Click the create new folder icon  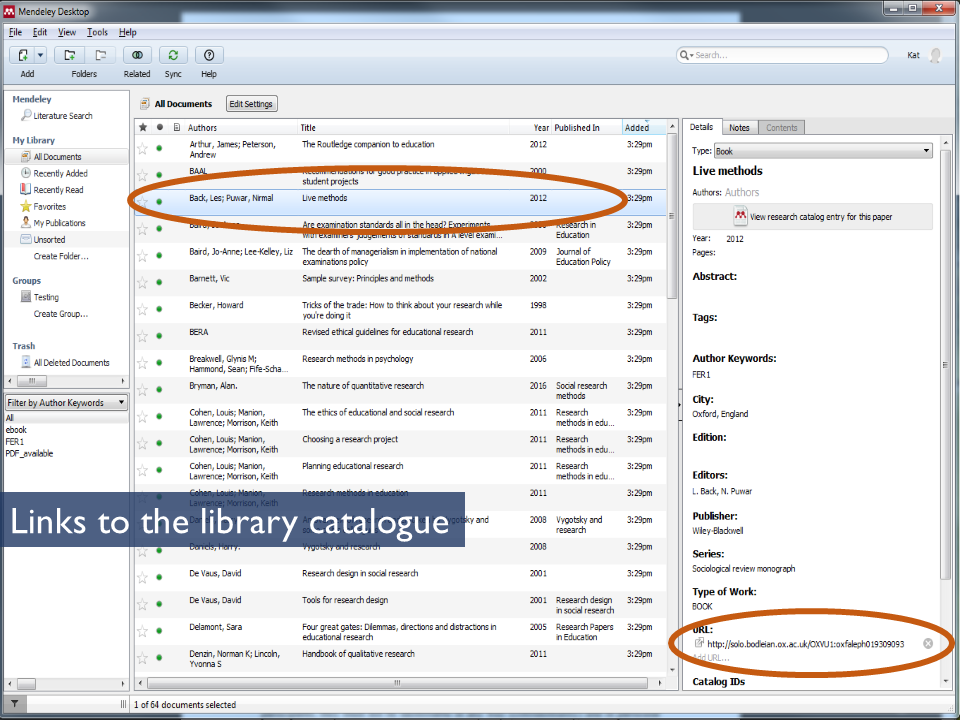69,56
